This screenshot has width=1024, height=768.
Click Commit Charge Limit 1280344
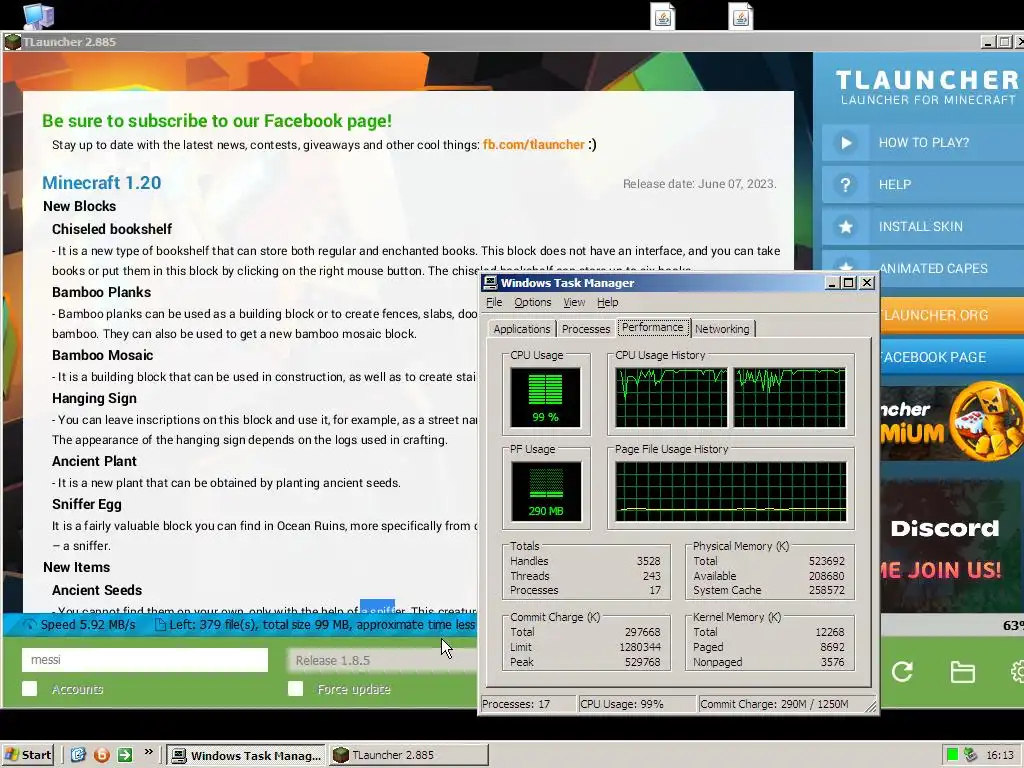coord(640,647)
